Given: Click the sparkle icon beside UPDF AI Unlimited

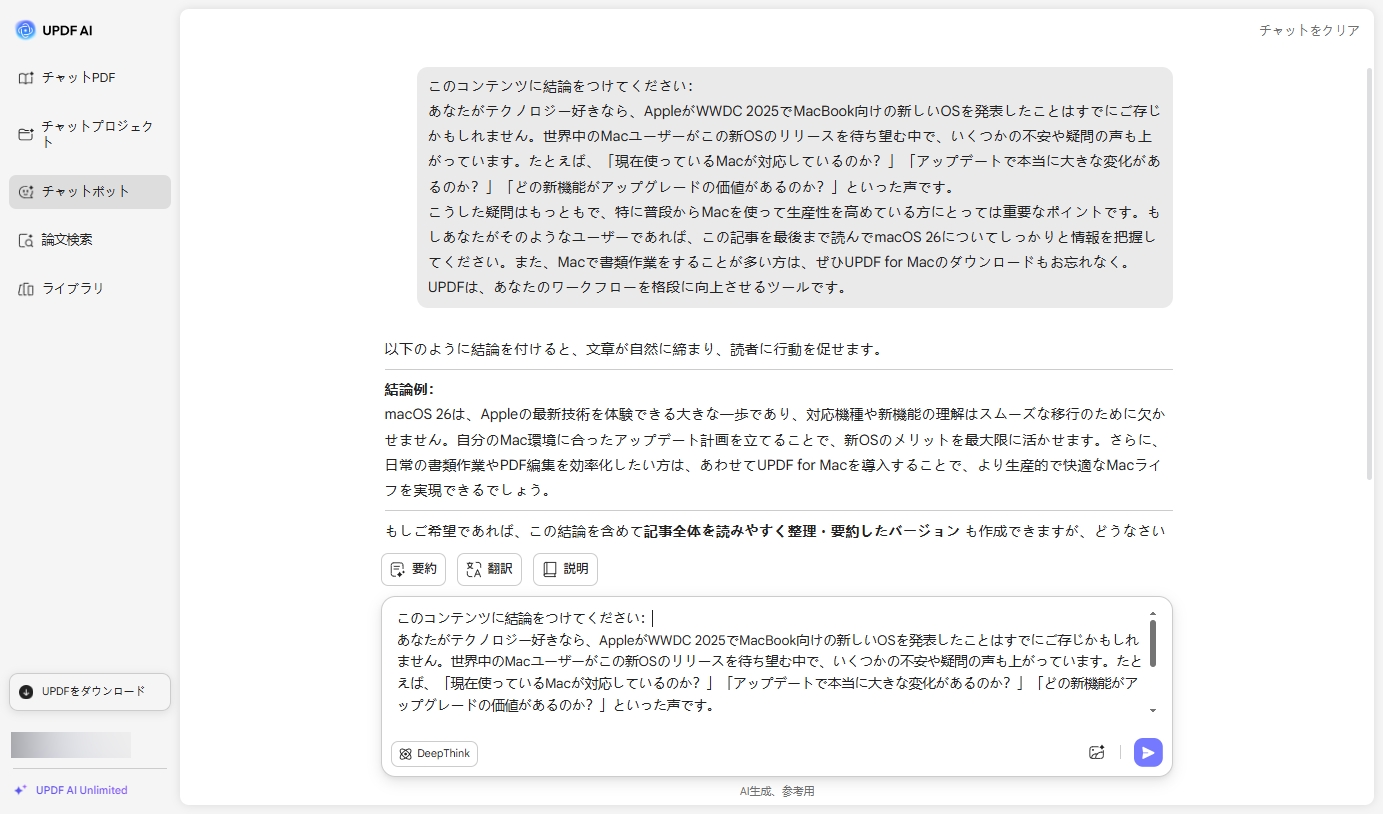Looking at the screenshot, I should tap(20, 790).
